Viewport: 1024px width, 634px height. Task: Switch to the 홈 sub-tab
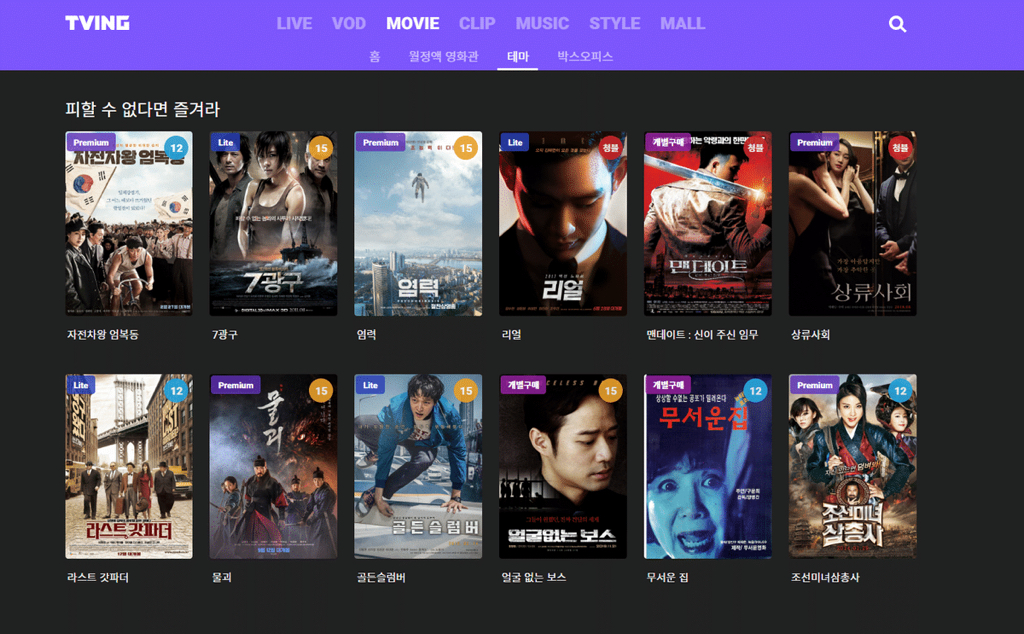375,56
